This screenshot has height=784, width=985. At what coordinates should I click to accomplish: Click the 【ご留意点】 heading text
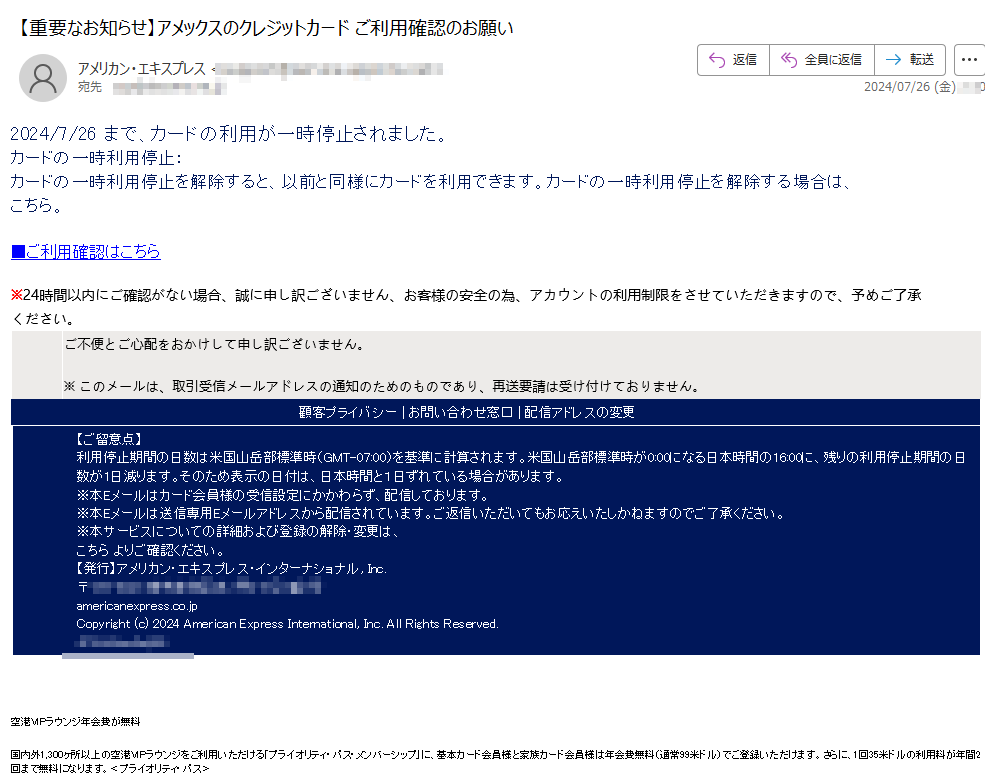(109, 439)
